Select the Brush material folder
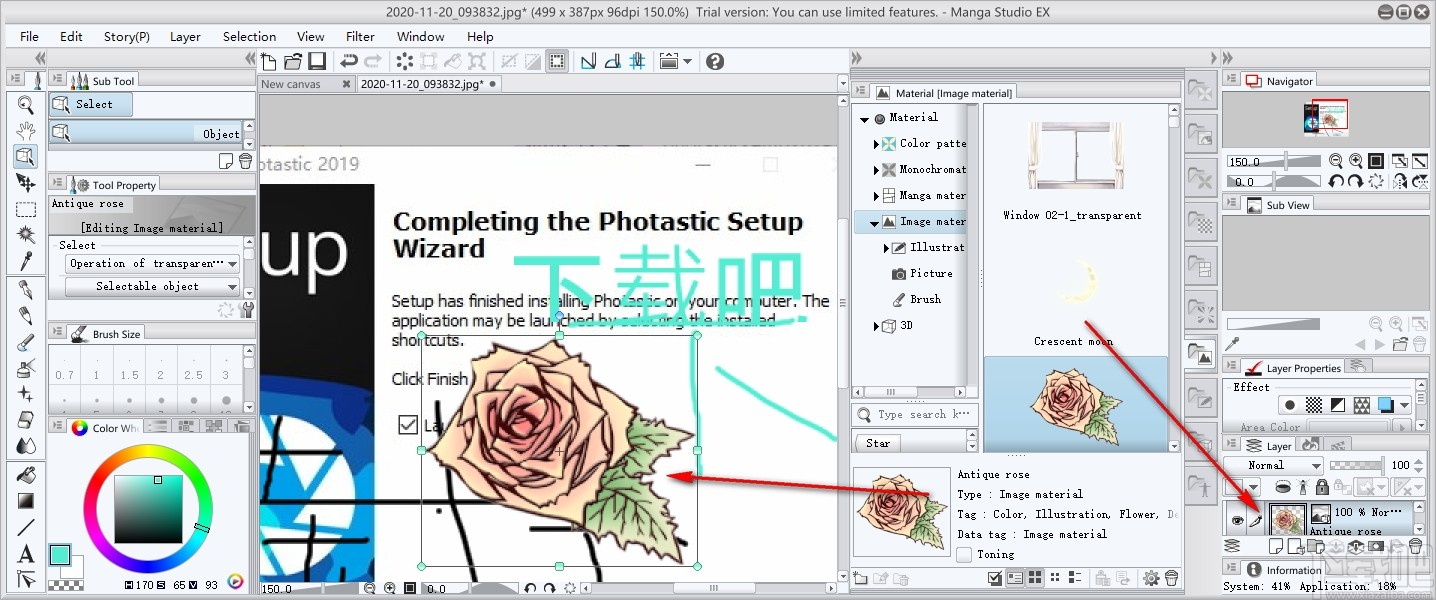This screenshot has height=600, width=1436. (x=925, y=299)
